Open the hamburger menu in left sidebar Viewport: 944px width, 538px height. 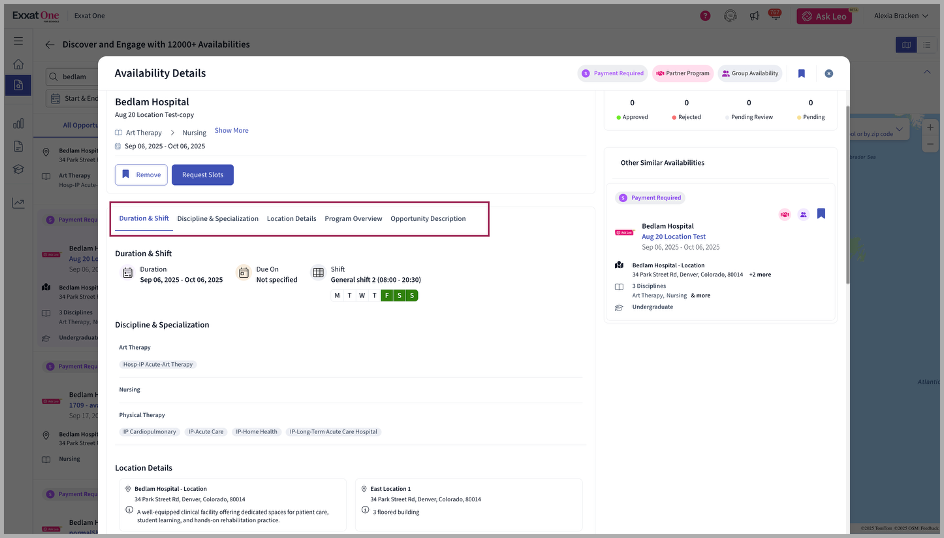point(18,40)
